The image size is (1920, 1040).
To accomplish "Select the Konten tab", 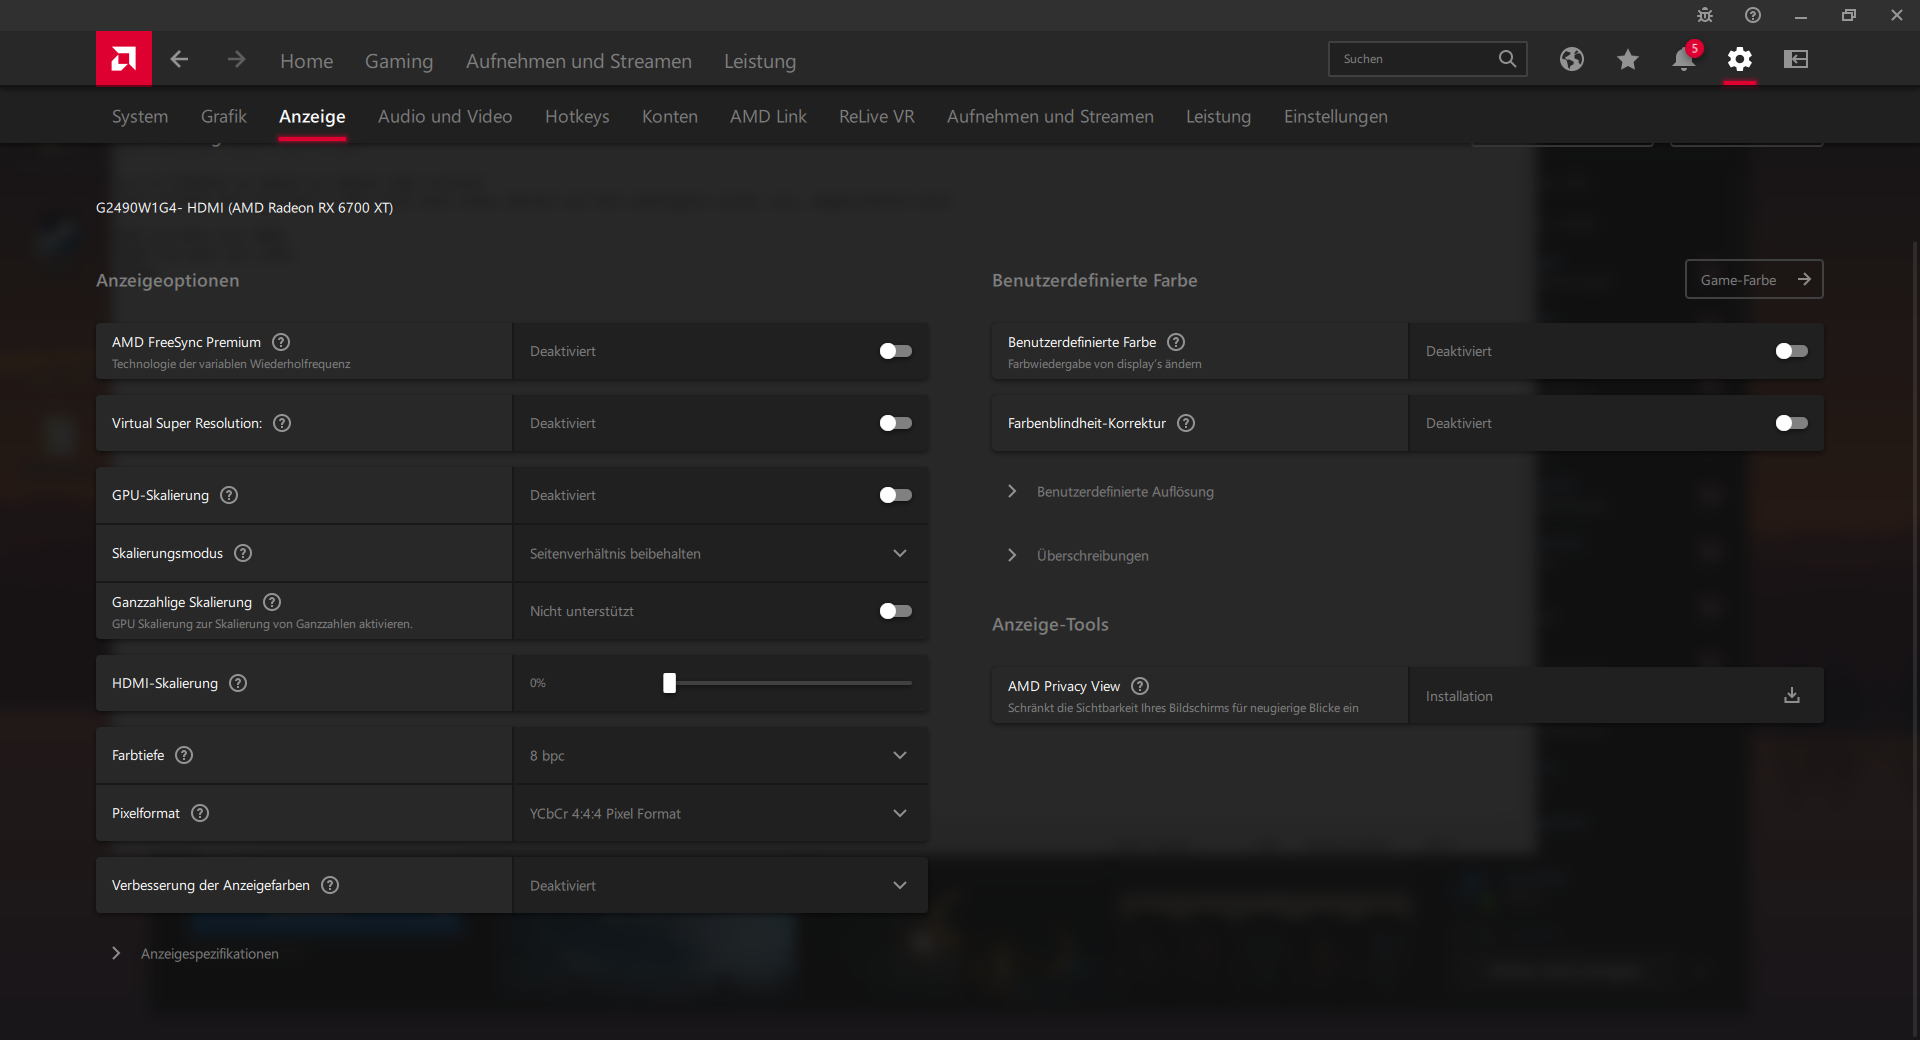I will [x=670, y=116].
